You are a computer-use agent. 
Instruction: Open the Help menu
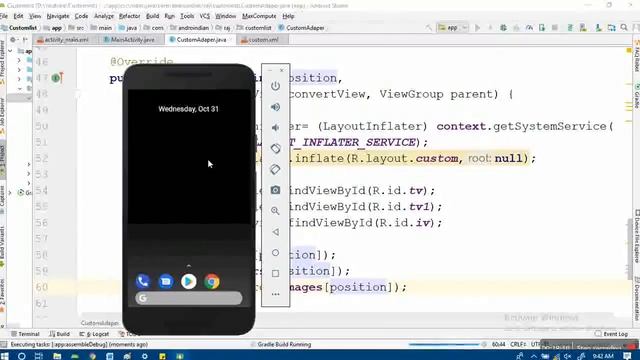pyautogui.click(x=288, y=16)
